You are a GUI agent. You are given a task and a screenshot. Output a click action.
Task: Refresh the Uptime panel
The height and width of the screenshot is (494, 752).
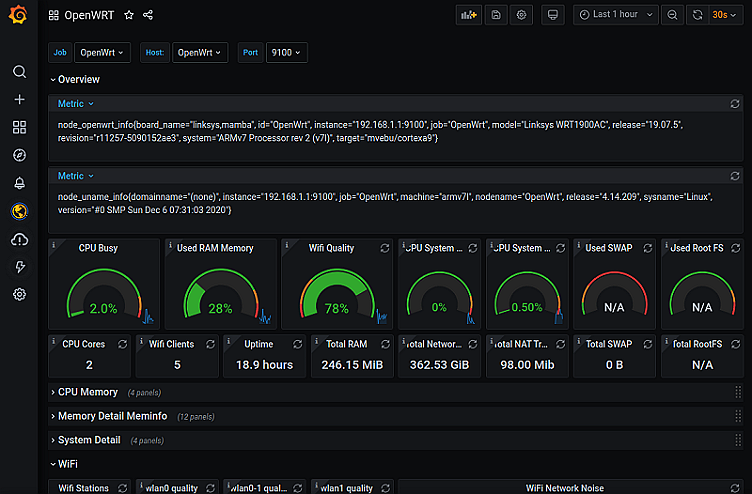(x=297, y=344)
